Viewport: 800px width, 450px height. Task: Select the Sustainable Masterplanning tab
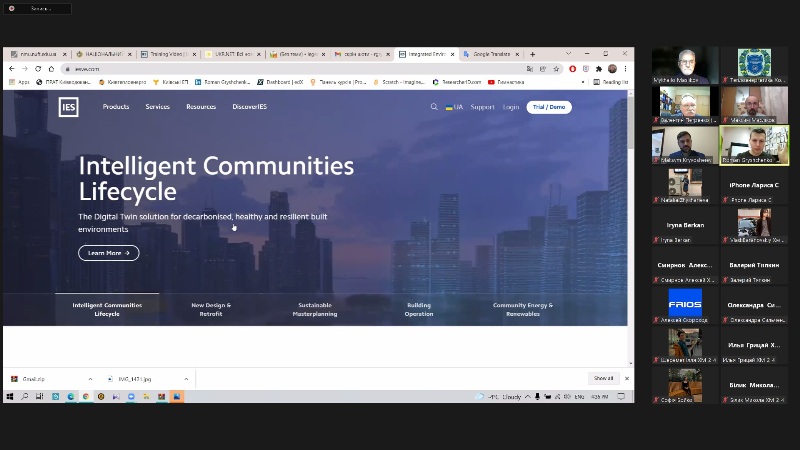click(x=315, y=309)
